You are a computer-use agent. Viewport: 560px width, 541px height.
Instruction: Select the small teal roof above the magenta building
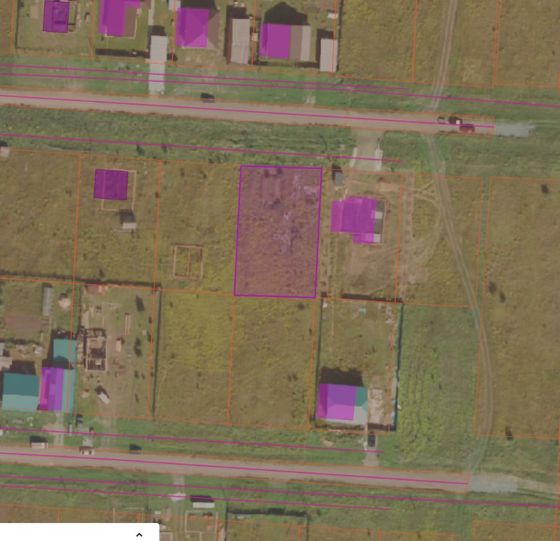click(x=65, y=350)
